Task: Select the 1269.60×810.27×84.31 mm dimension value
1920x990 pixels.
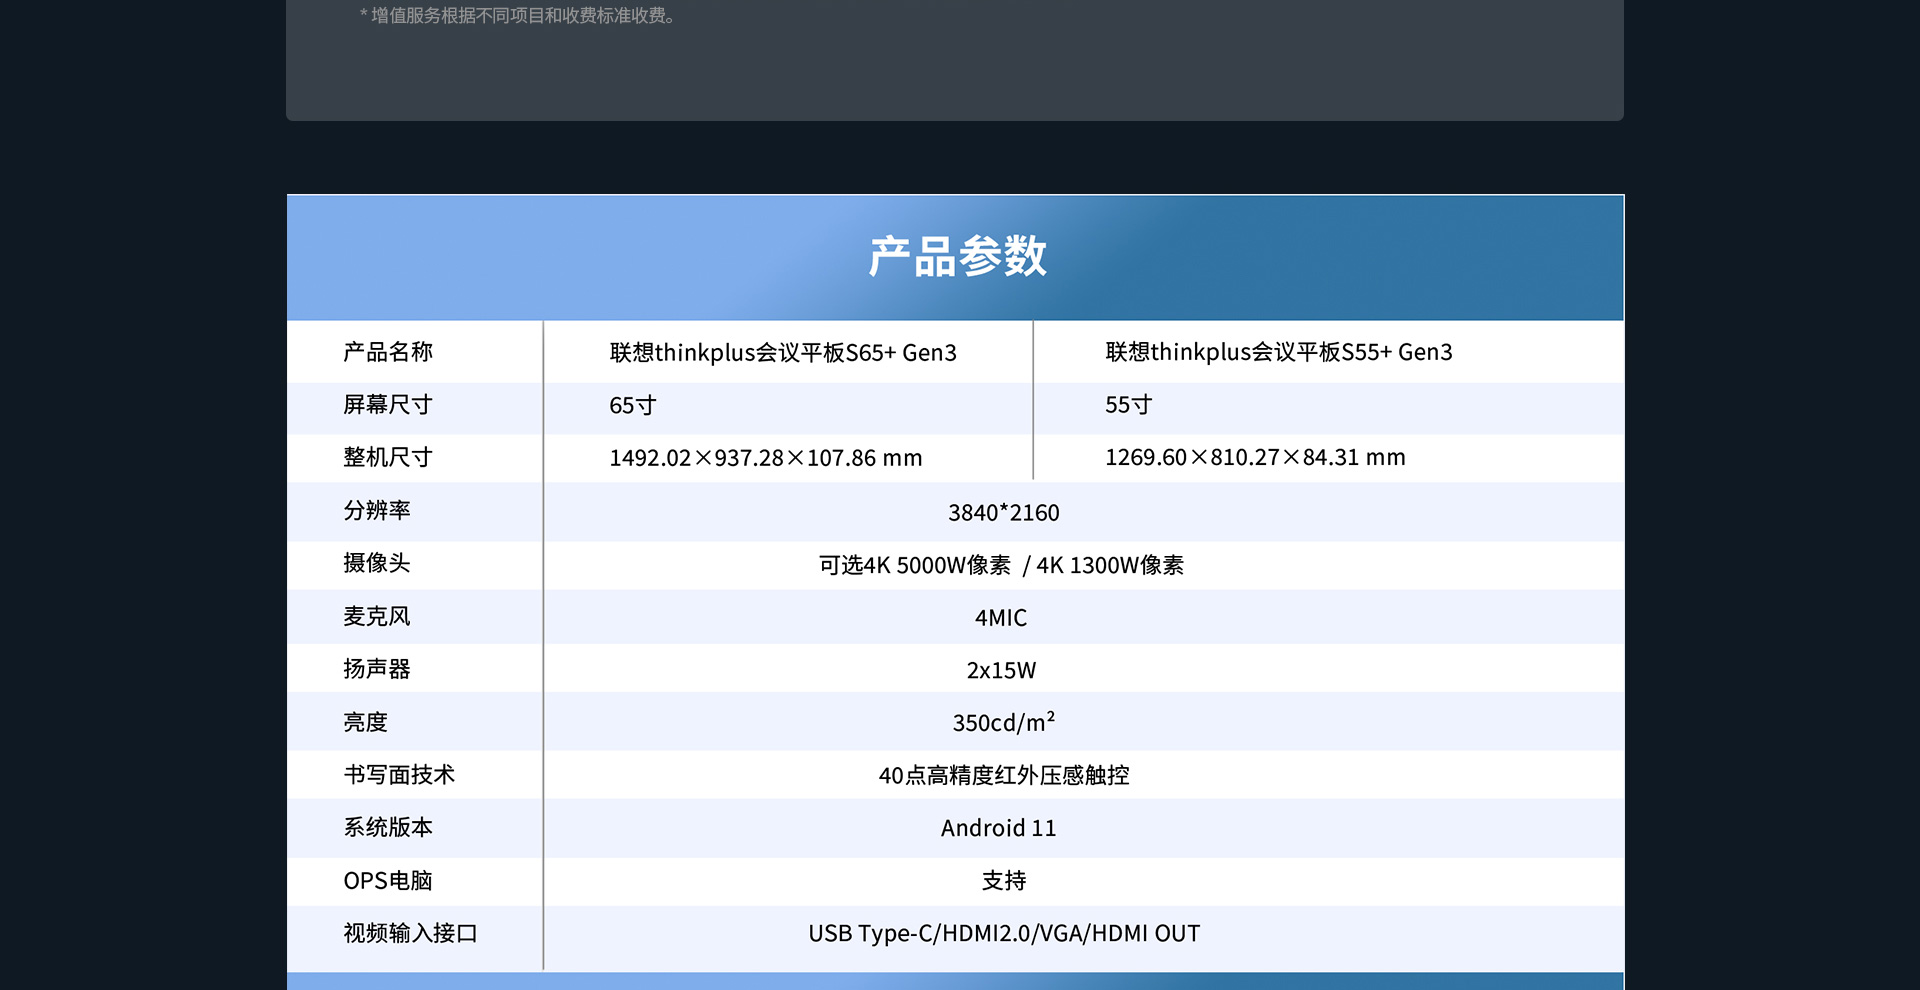Action: 1255,458
